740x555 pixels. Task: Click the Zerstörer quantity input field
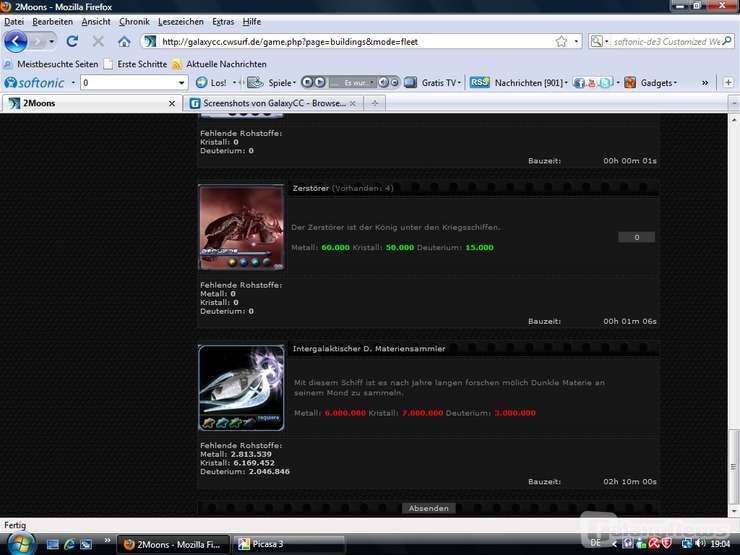tap(637, 237)
